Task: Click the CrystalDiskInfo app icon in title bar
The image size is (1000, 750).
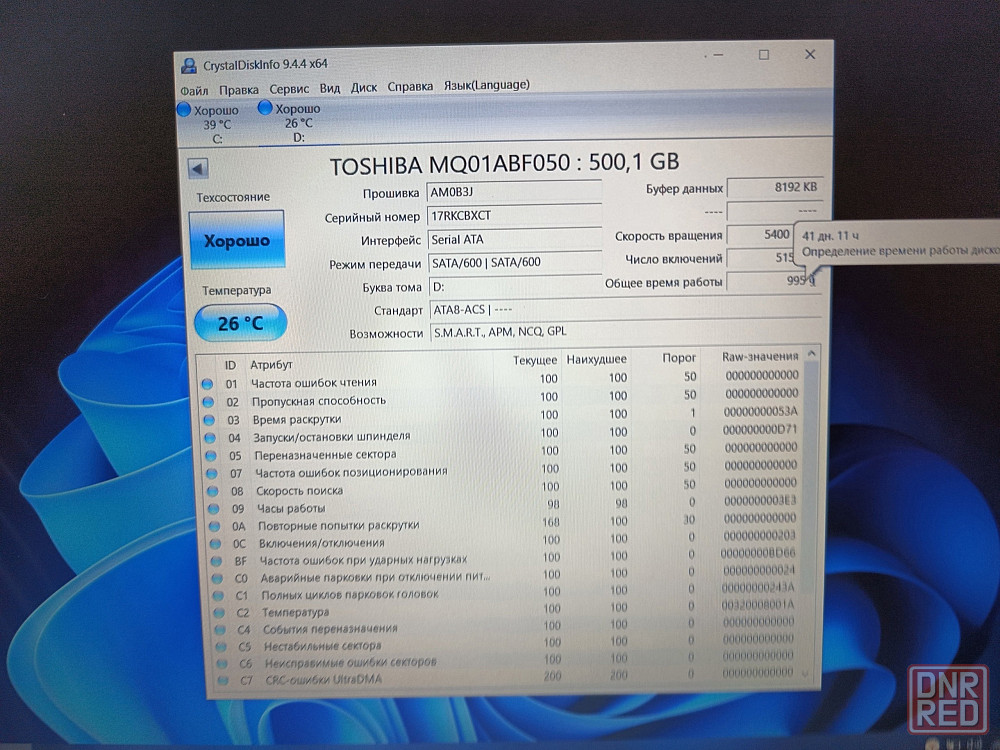Action: pos(188,65)
